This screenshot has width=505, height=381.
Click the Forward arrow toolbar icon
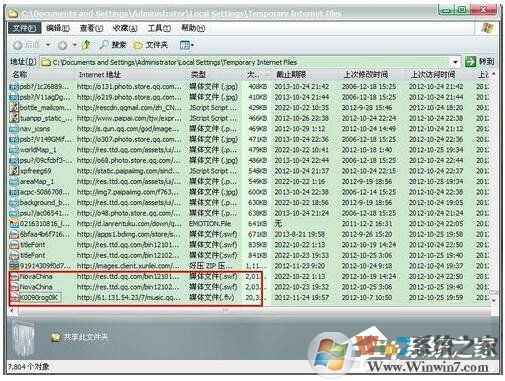pos(62,45)
